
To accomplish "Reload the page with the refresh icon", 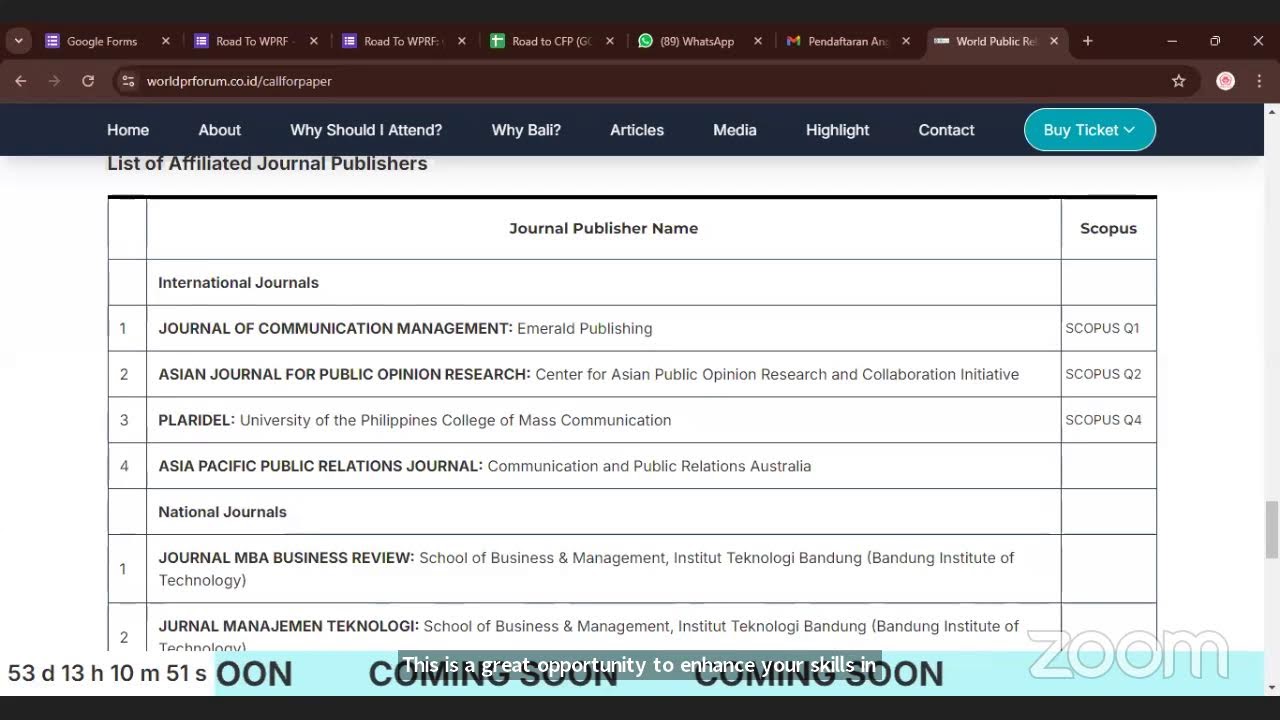I will click(88, 81).
